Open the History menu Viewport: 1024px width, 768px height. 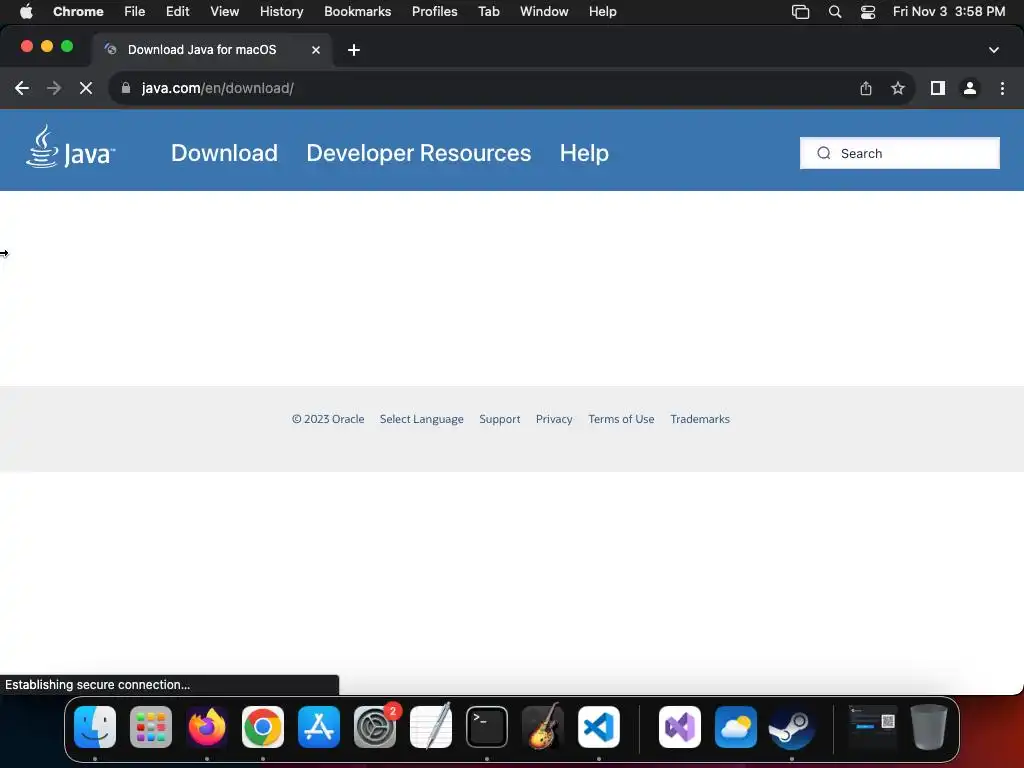pos(281,12)
